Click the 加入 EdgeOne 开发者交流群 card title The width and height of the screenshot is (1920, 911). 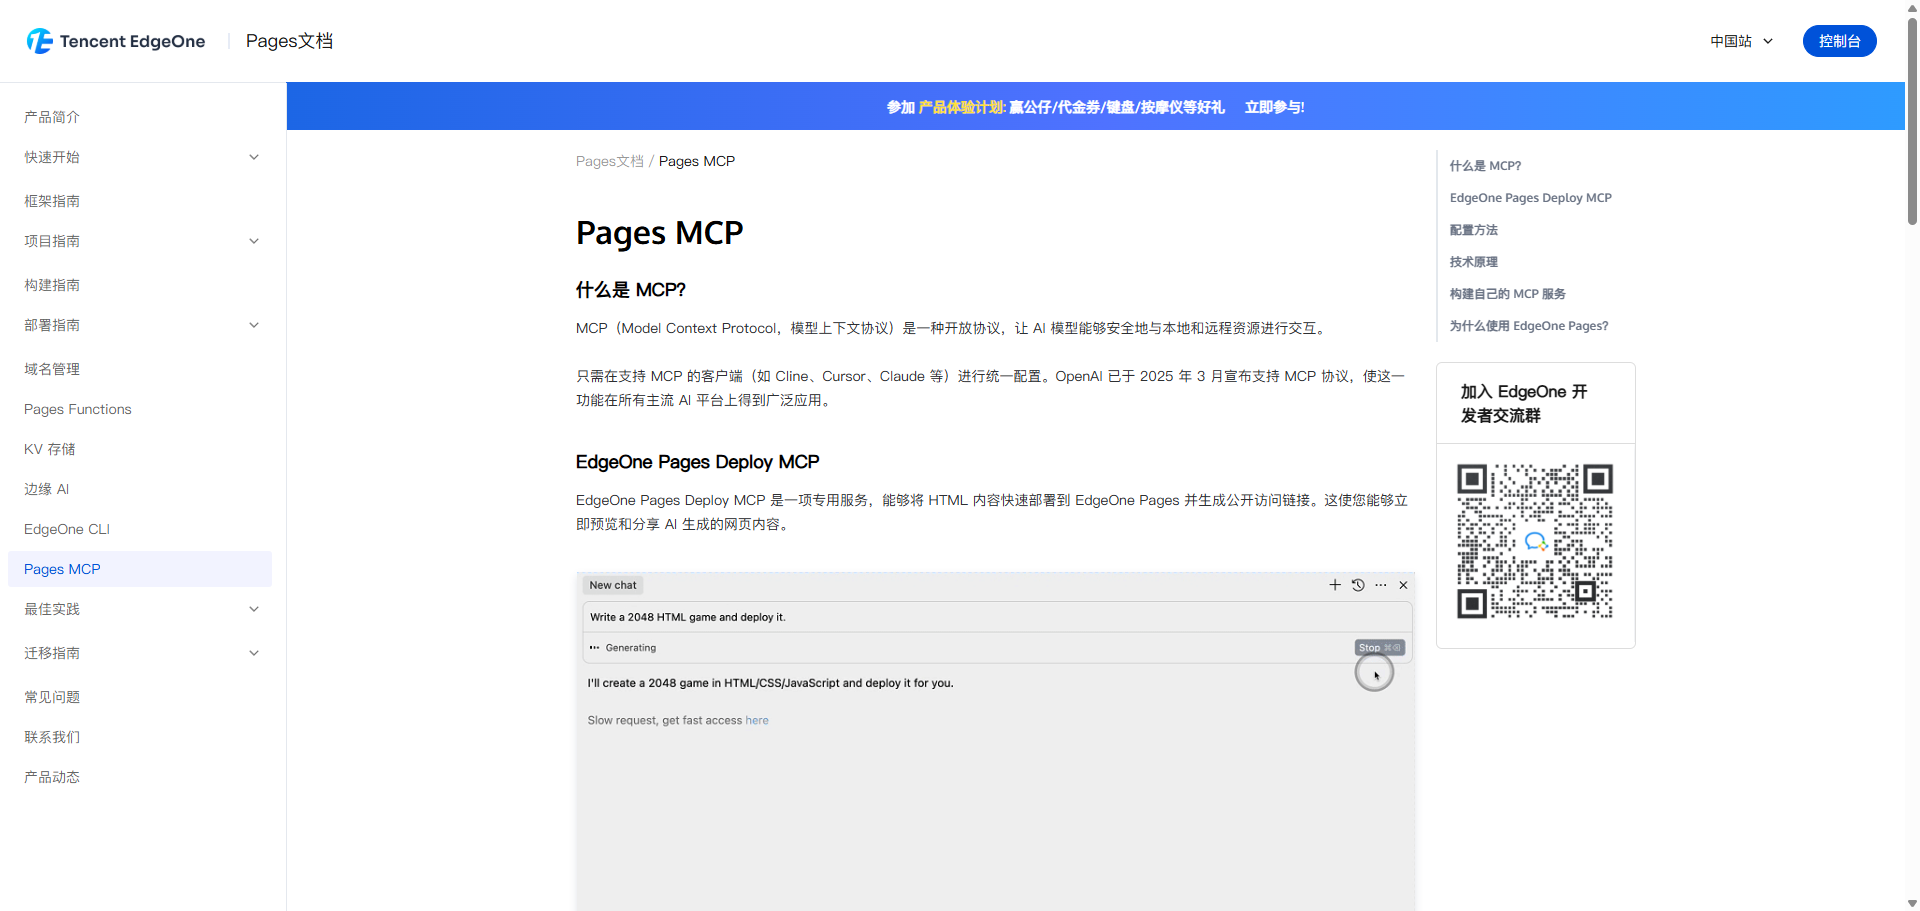coord(1524,404)
